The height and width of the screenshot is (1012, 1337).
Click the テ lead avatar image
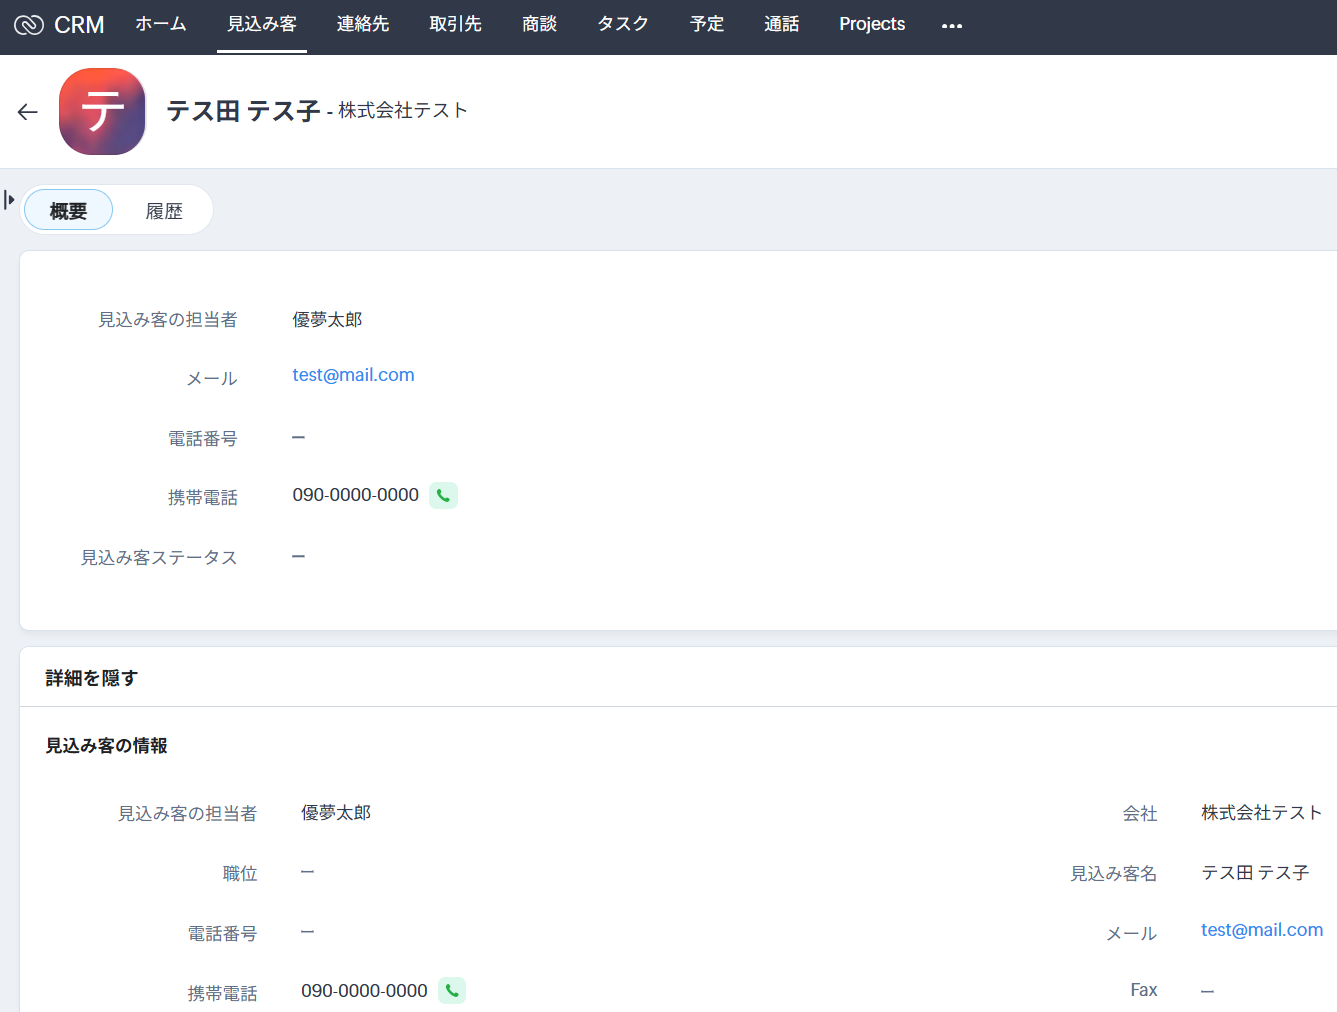tap(102, 112)
